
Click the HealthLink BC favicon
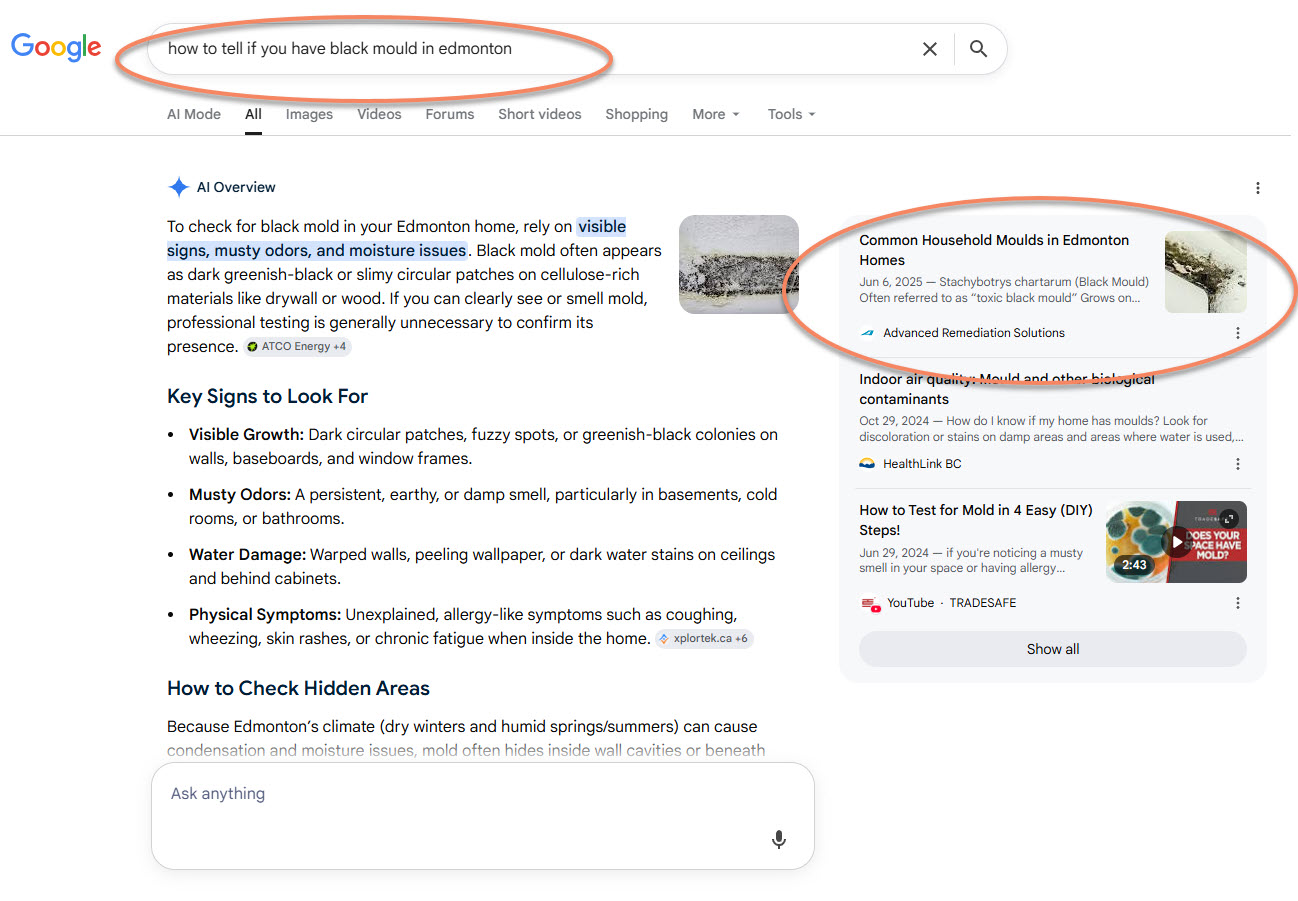(x=867, y=464)
